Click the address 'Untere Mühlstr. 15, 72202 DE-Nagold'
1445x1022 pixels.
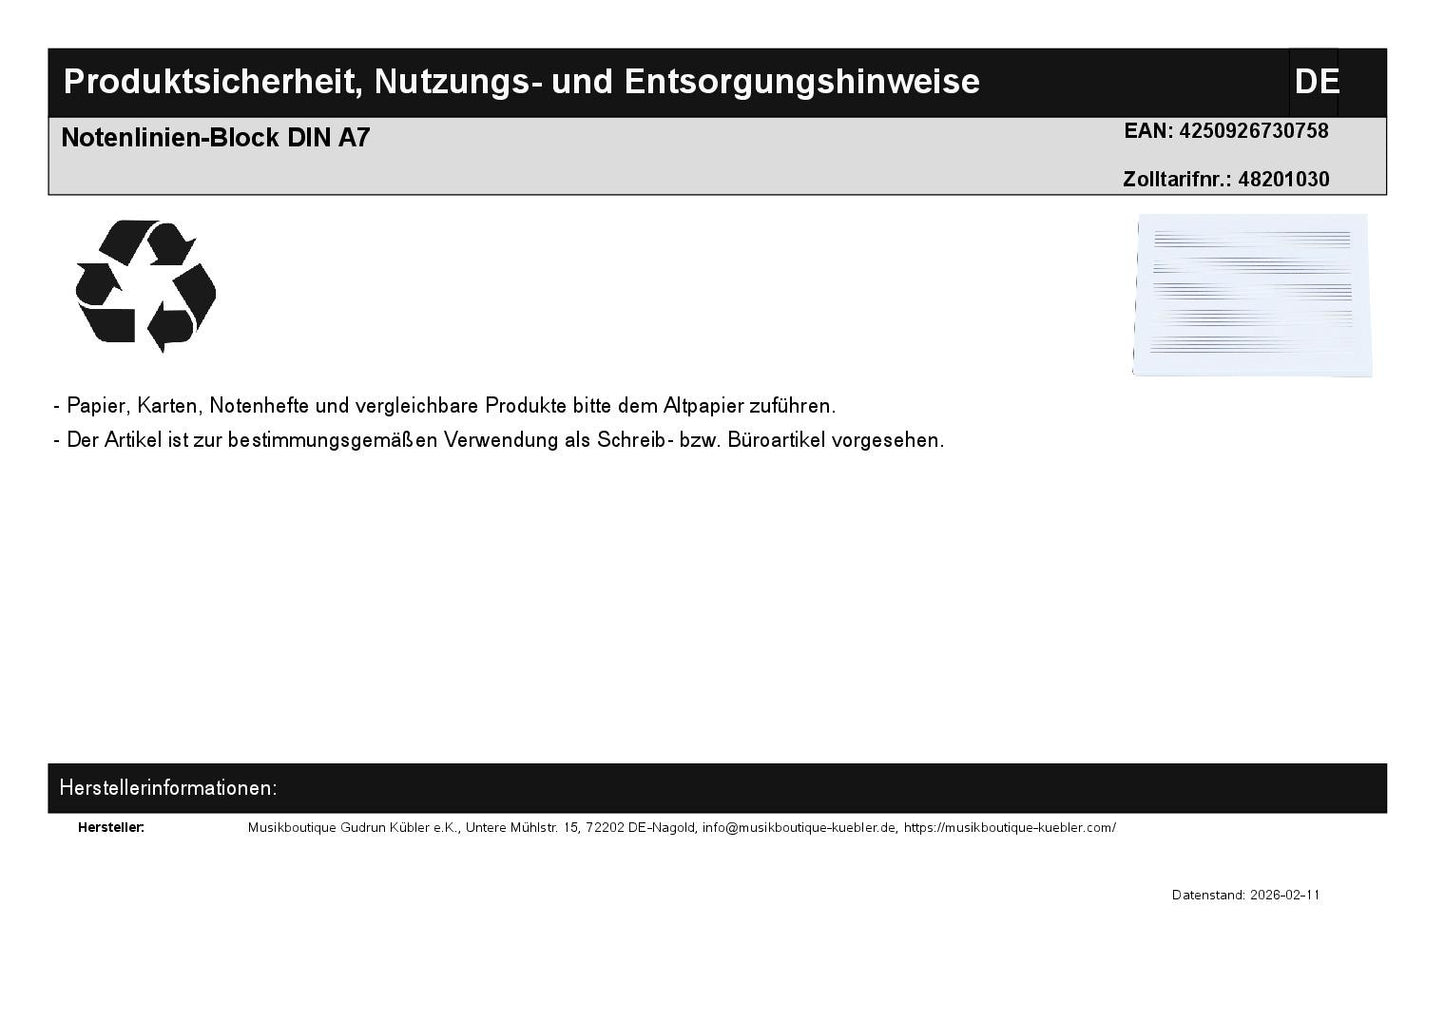pos(580,828)
